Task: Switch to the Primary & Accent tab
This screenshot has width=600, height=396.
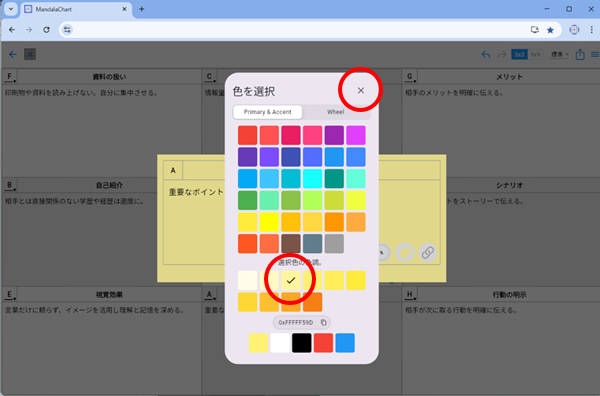Action: tap(267, 112)
